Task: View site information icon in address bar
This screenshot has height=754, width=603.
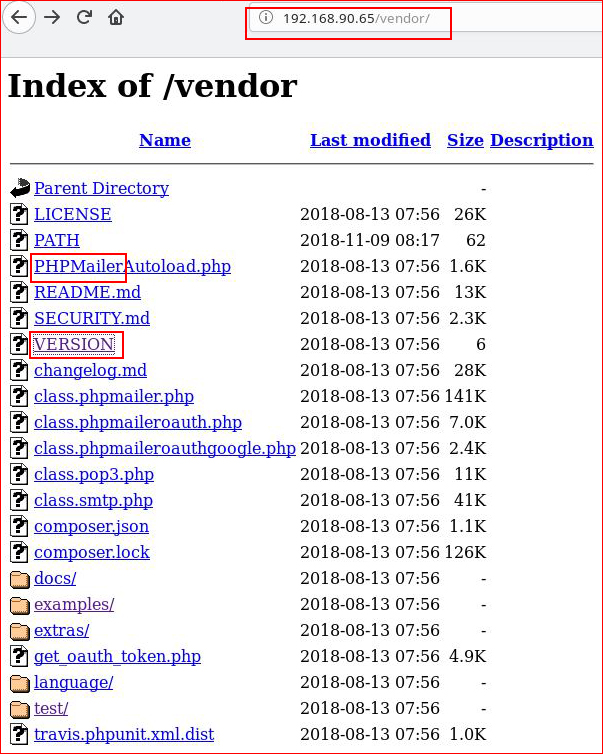Action: (x=265, y=18)
